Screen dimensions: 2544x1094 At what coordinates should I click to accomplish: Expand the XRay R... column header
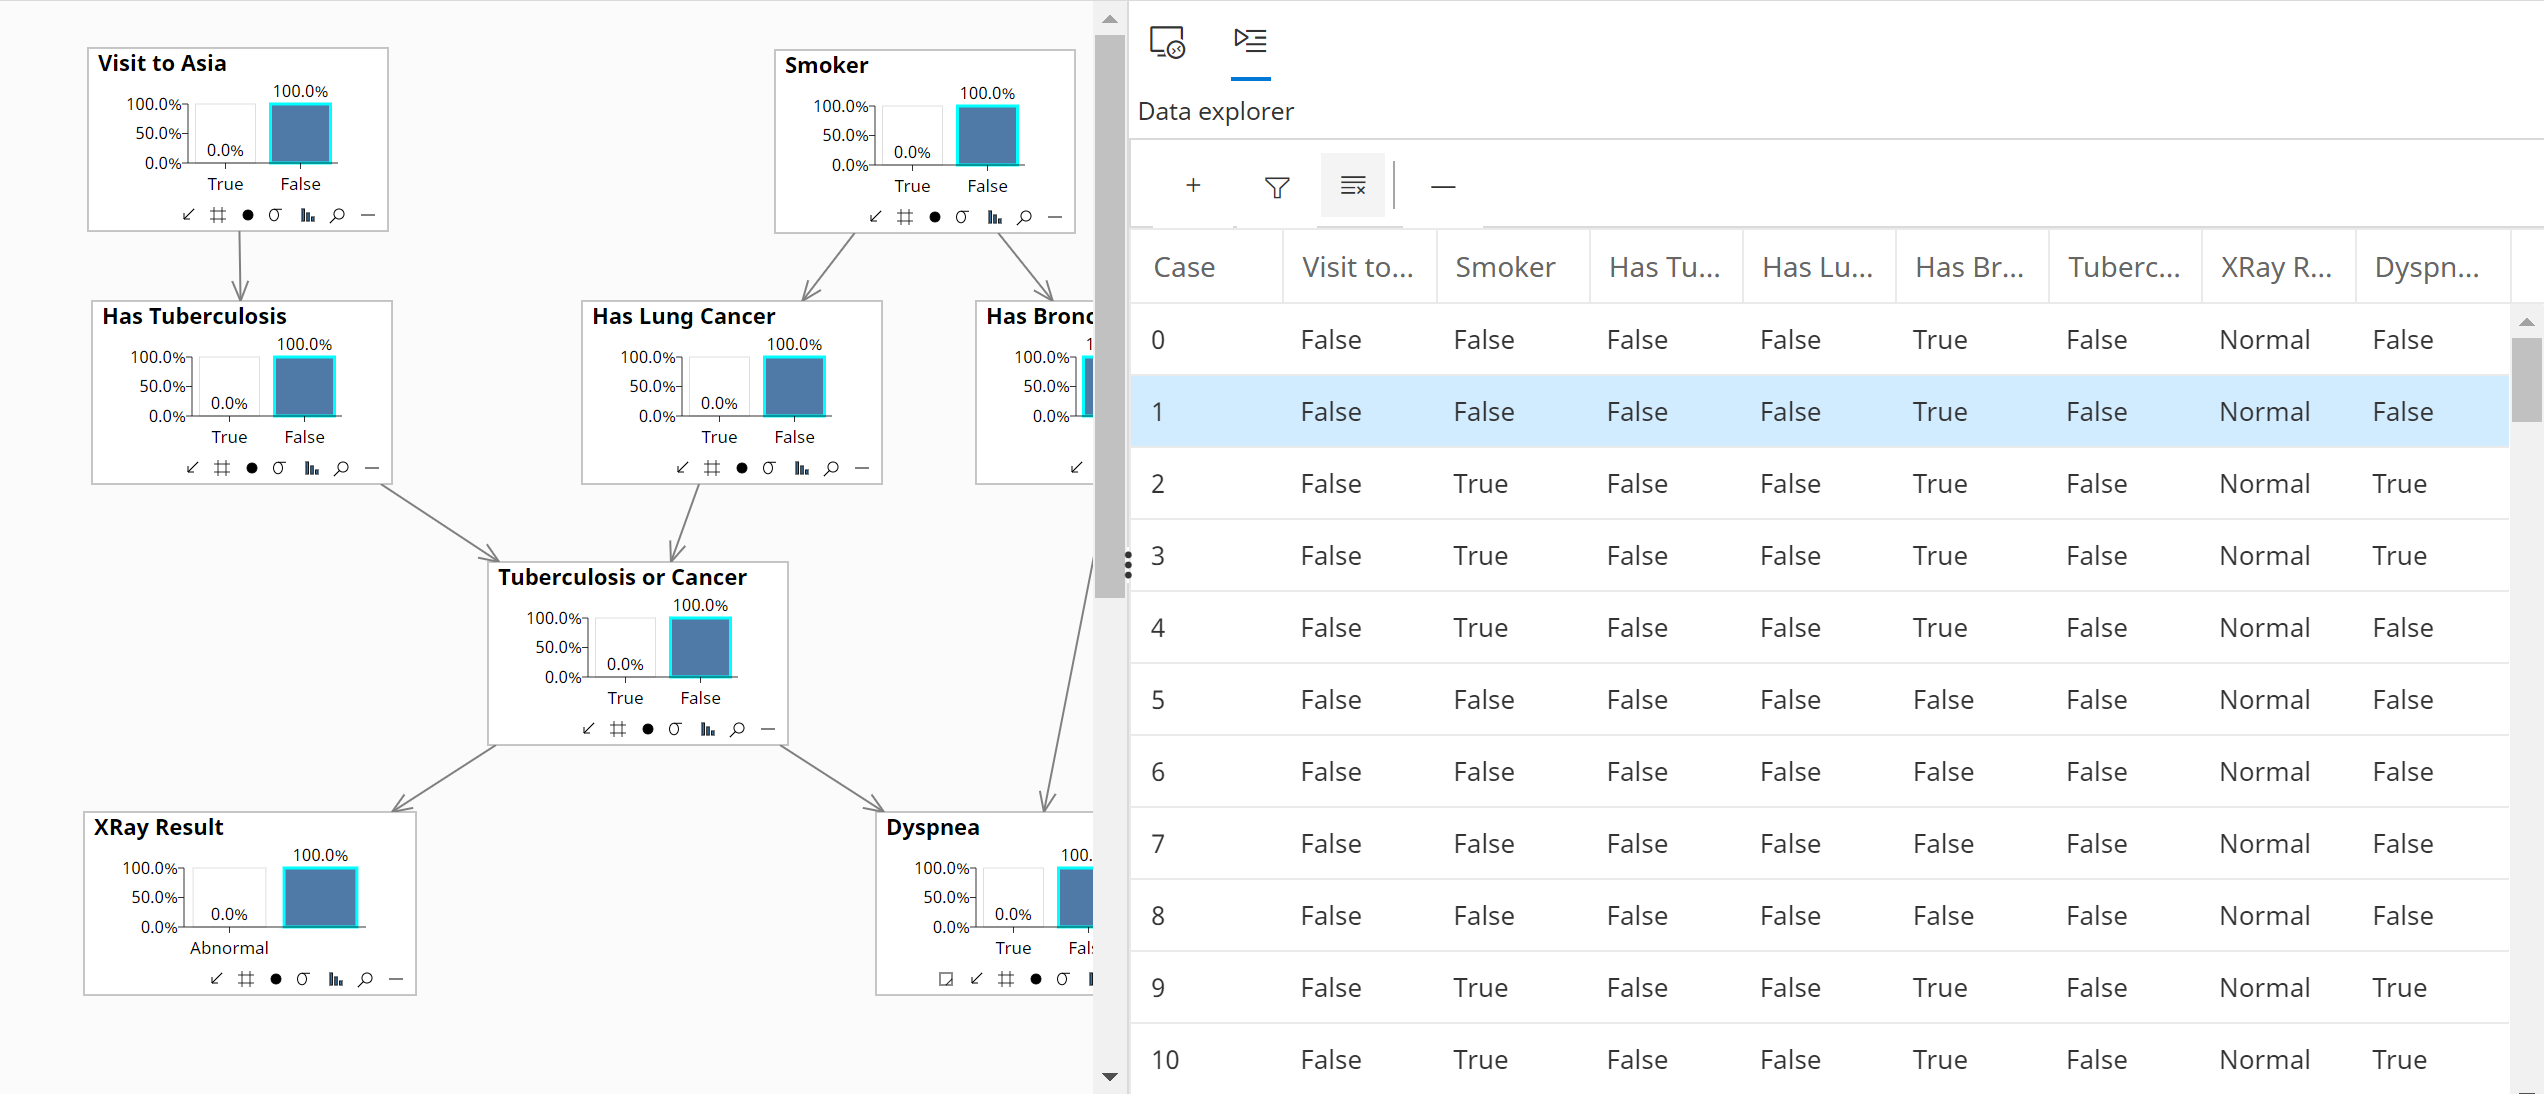coord(2277,266)
